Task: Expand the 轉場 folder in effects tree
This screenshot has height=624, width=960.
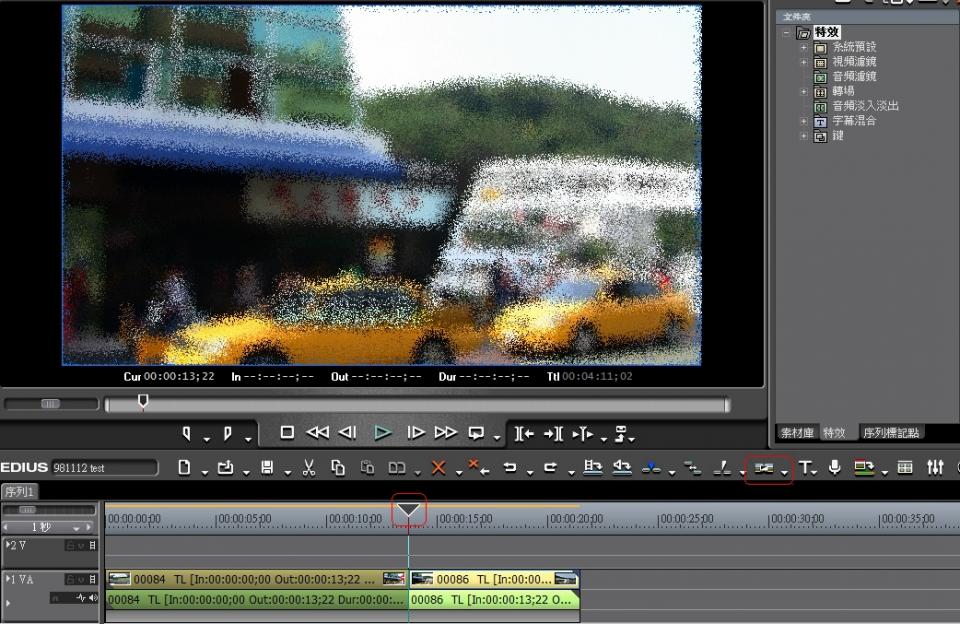Action: click(x=803, y=91)
